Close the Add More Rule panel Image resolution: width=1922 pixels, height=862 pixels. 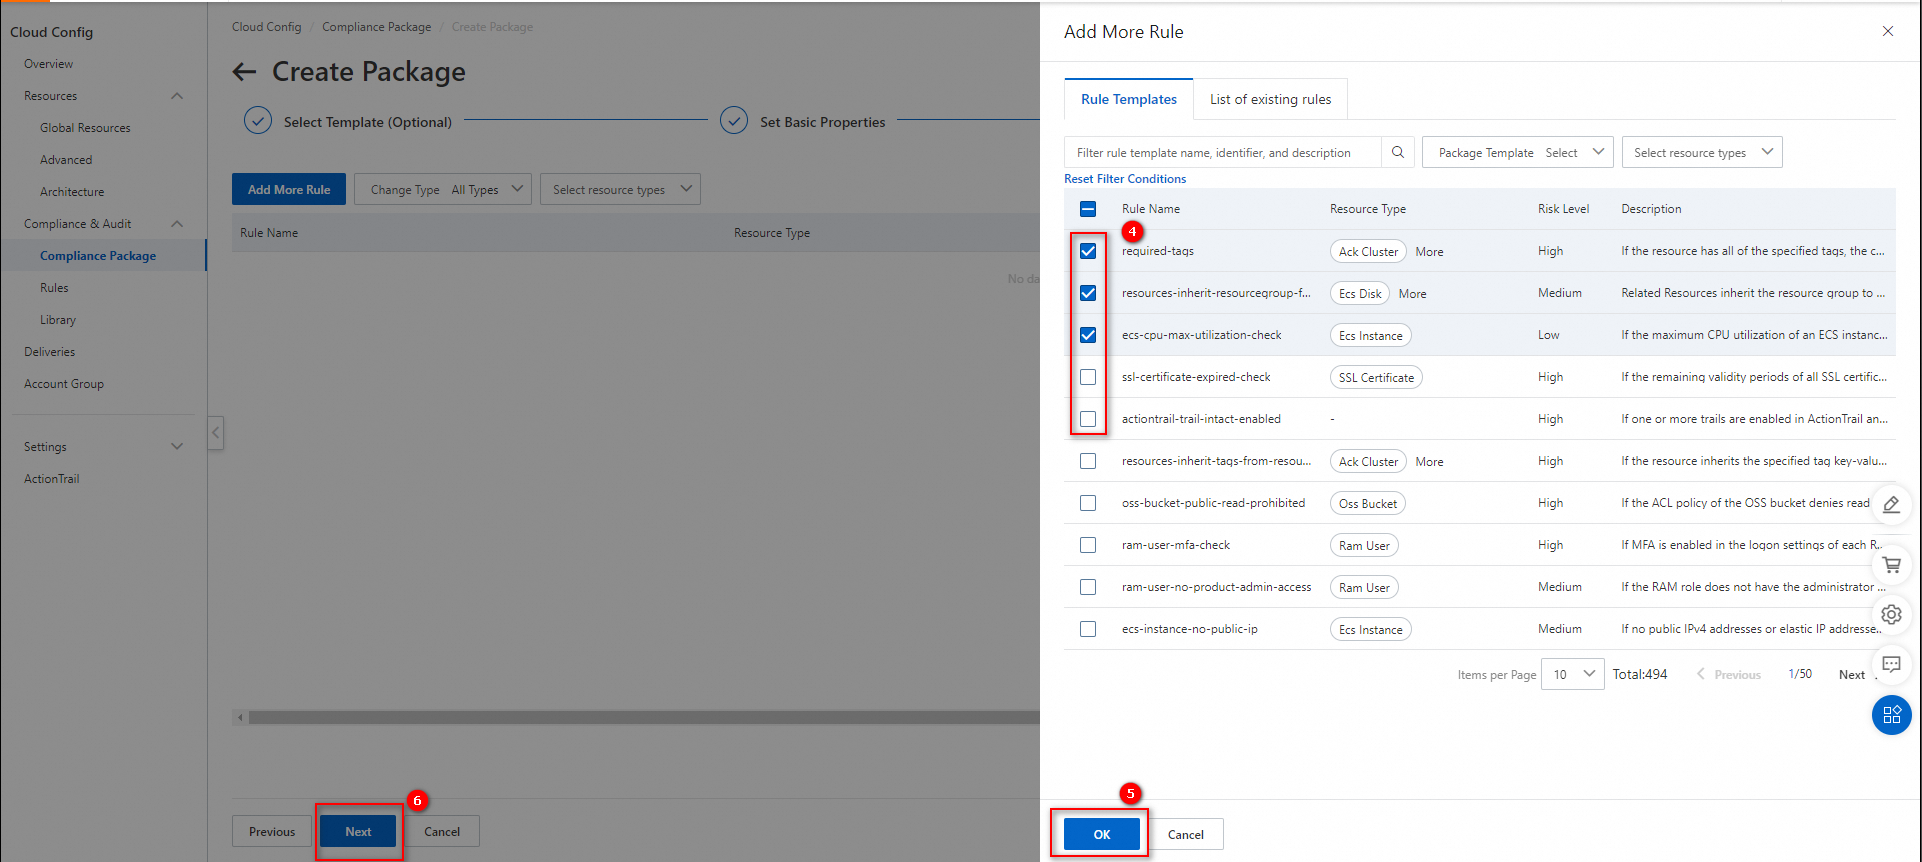click(x=1888, y=31)
